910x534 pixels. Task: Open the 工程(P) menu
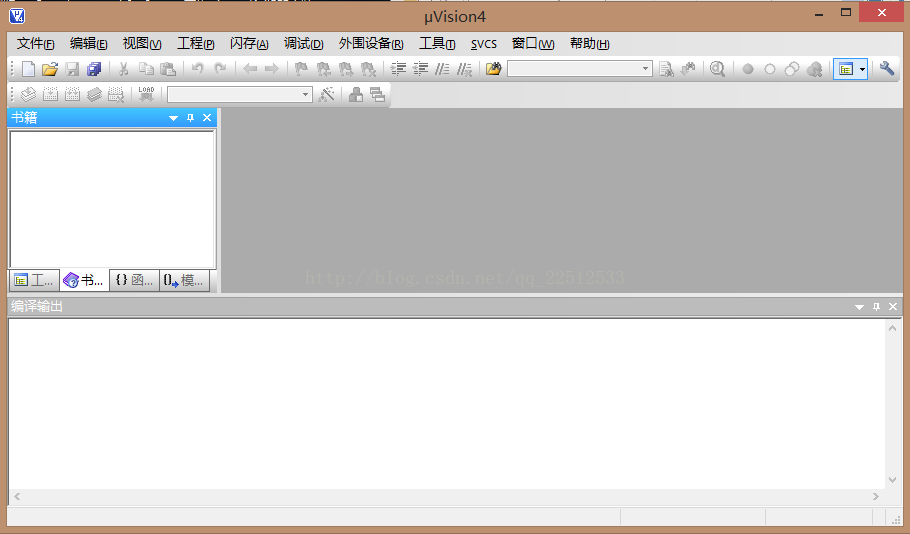tap(196, 44)
